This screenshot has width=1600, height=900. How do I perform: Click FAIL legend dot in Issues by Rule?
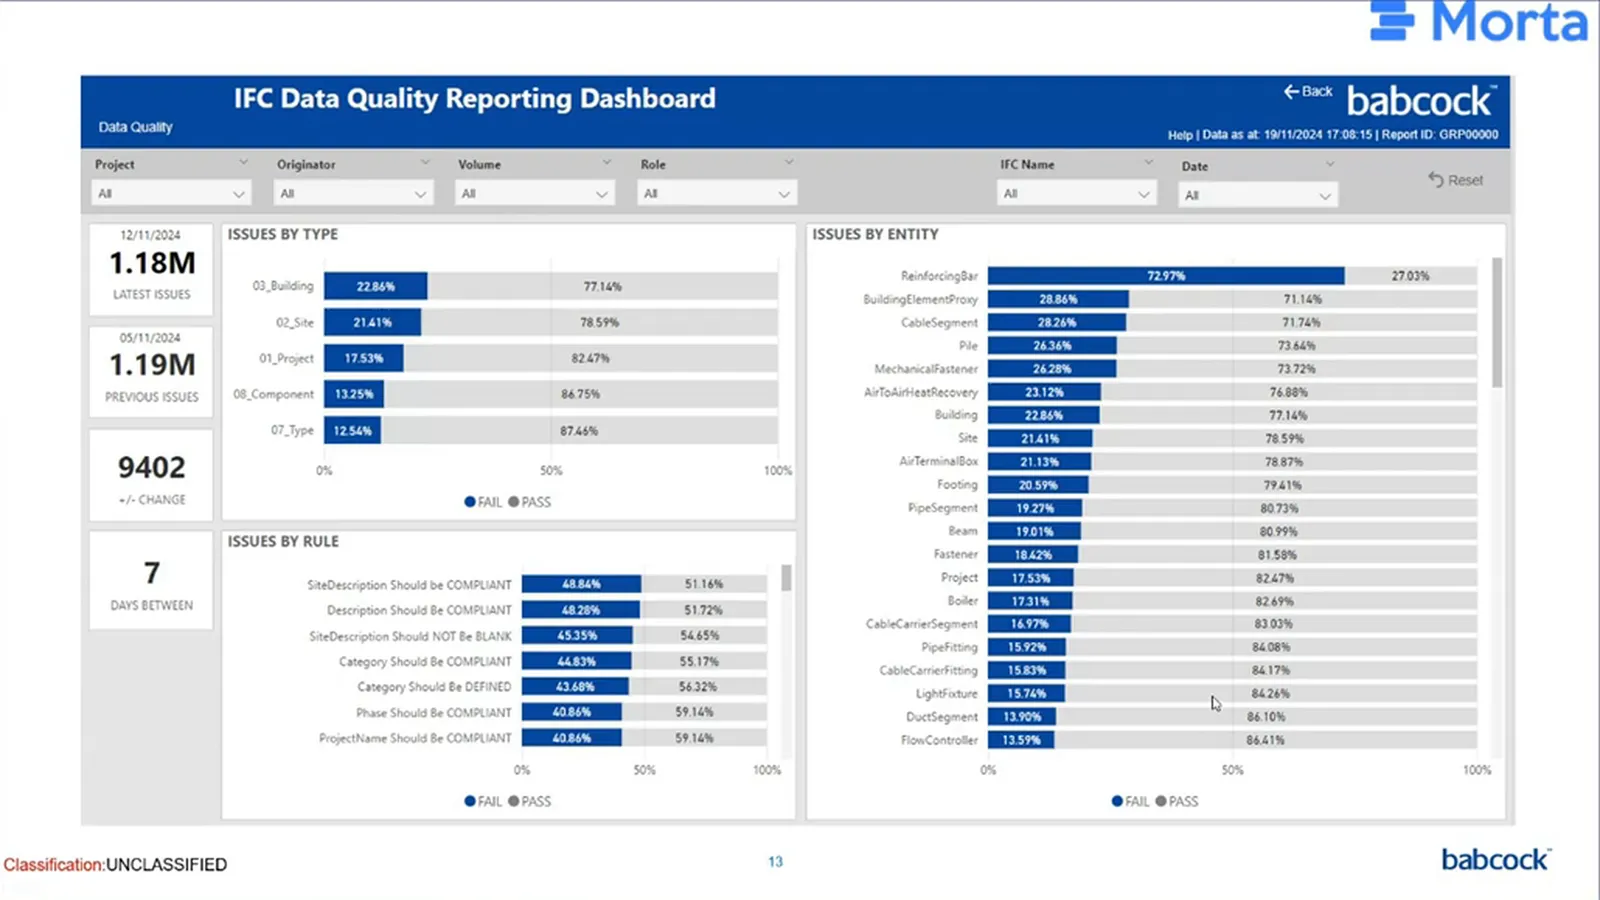coord(470,801)
